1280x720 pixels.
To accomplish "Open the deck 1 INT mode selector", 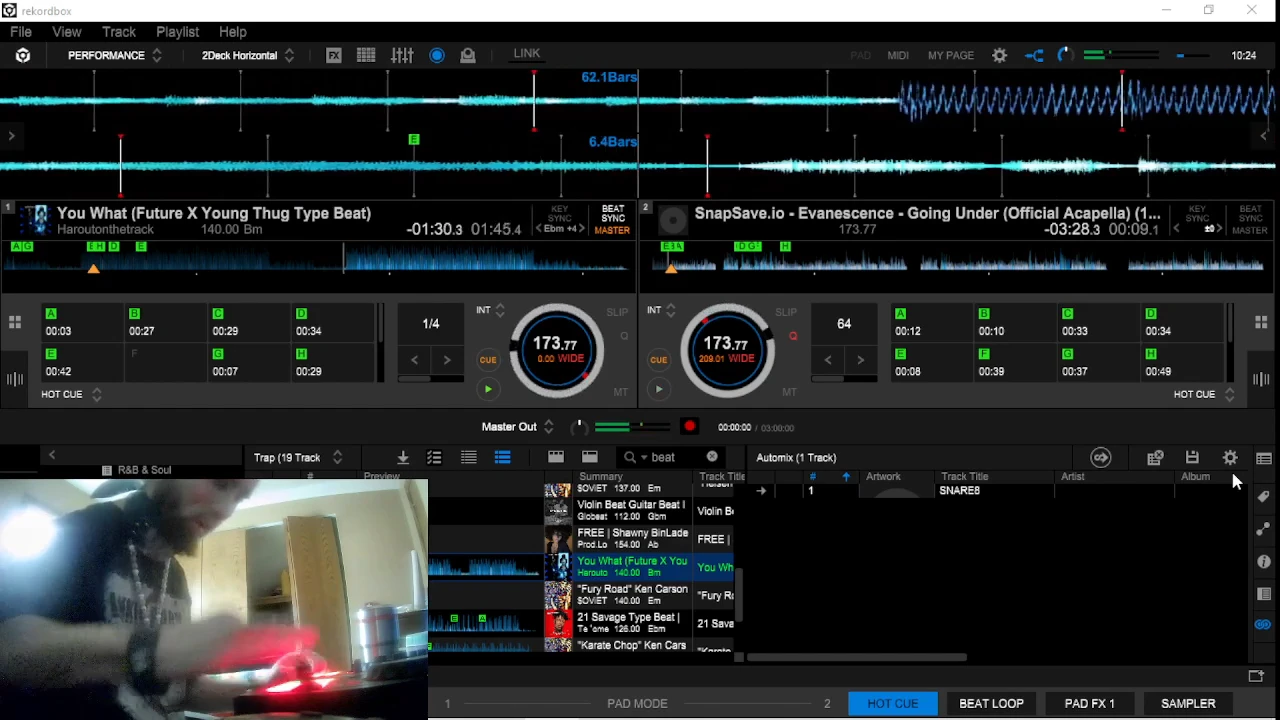I will click(490, 311).
